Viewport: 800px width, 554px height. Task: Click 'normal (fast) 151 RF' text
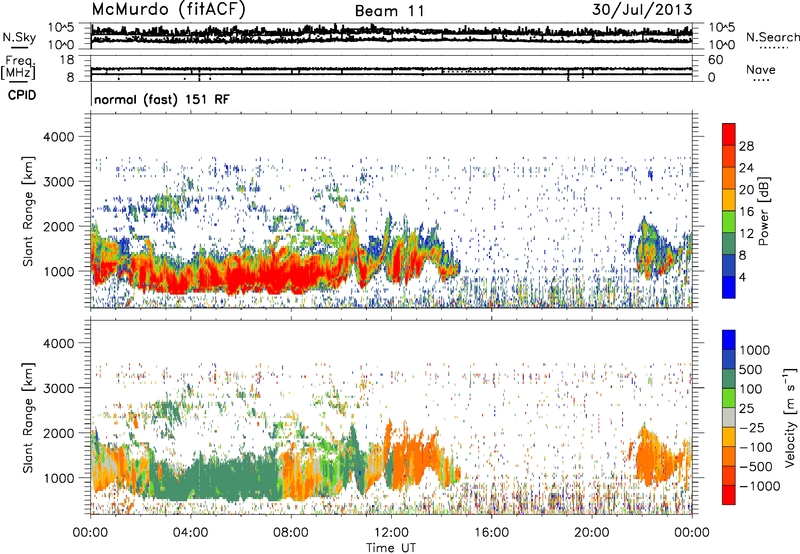162,99
